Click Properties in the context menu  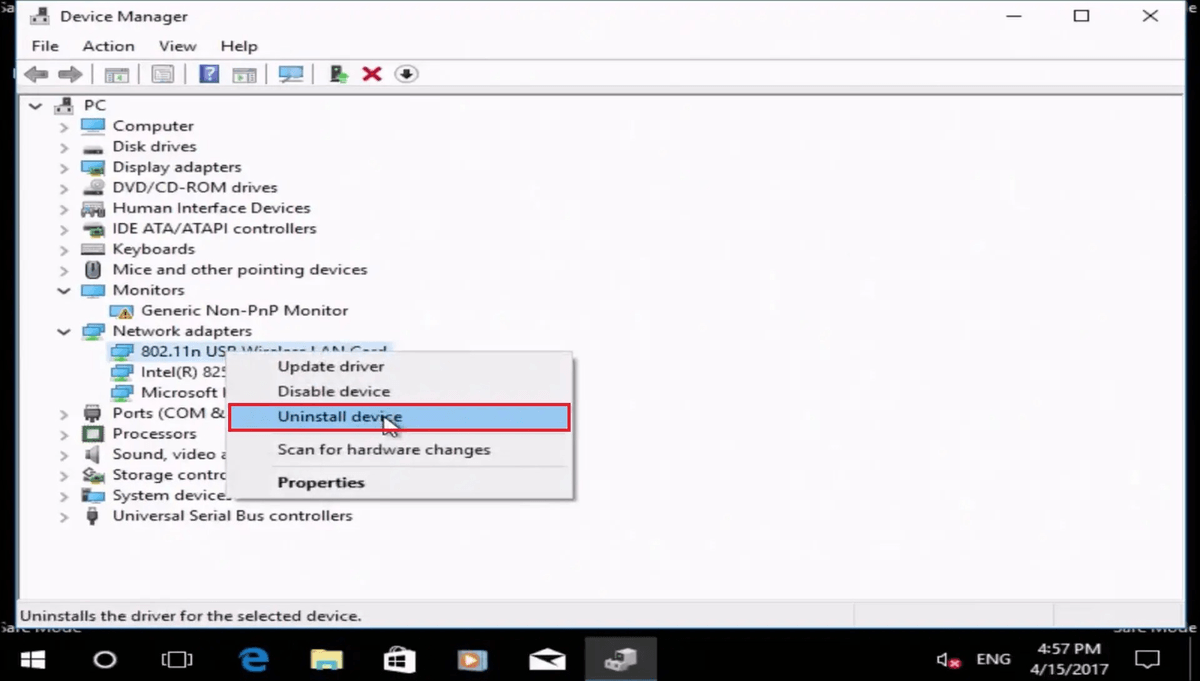[321, 483]
